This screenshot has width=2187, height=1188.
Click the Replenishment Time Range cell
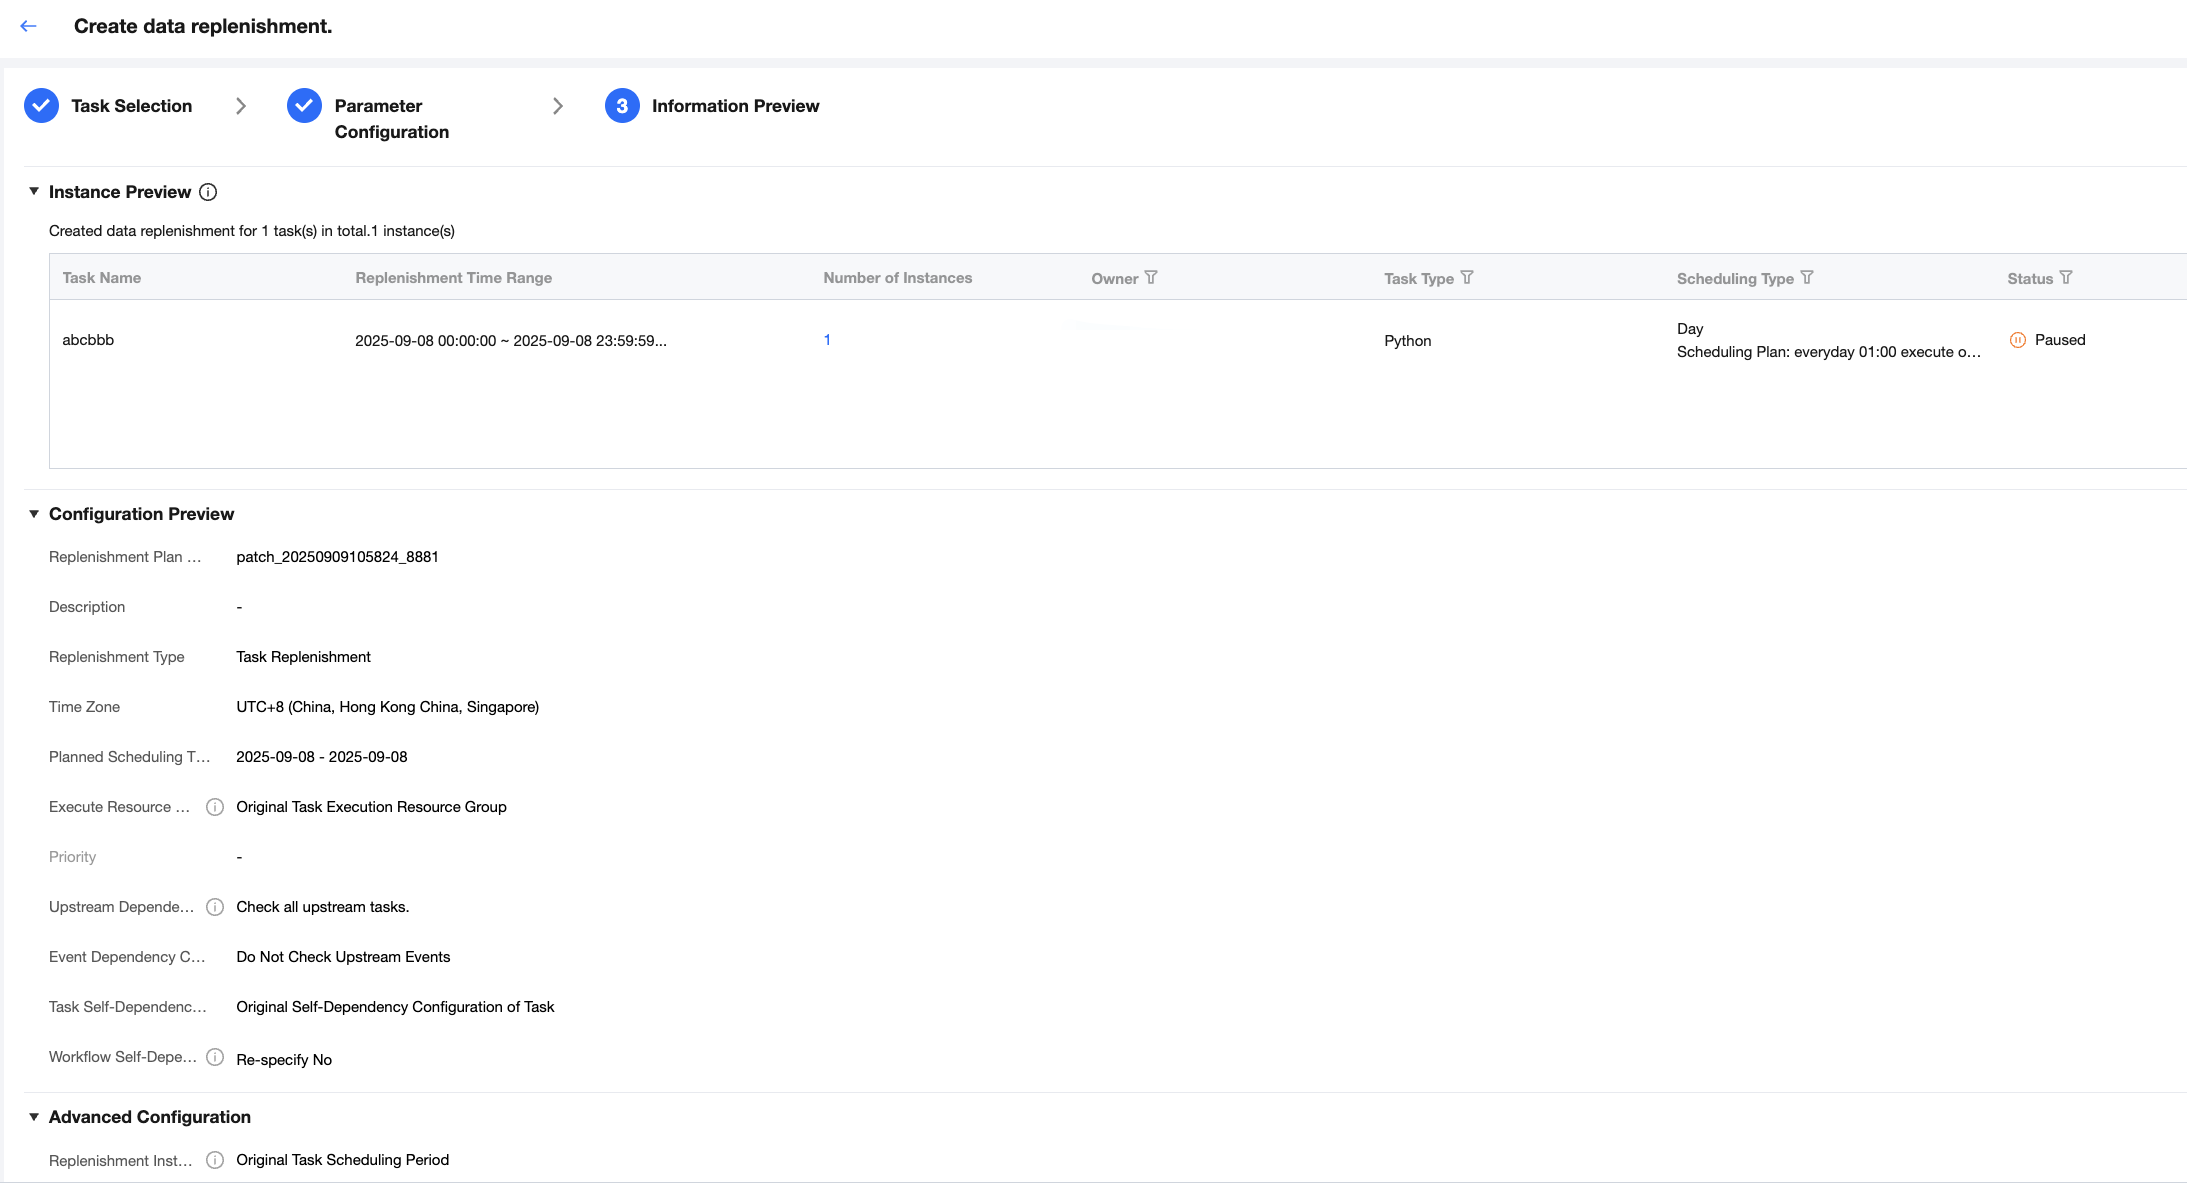(x=510, y=341)
